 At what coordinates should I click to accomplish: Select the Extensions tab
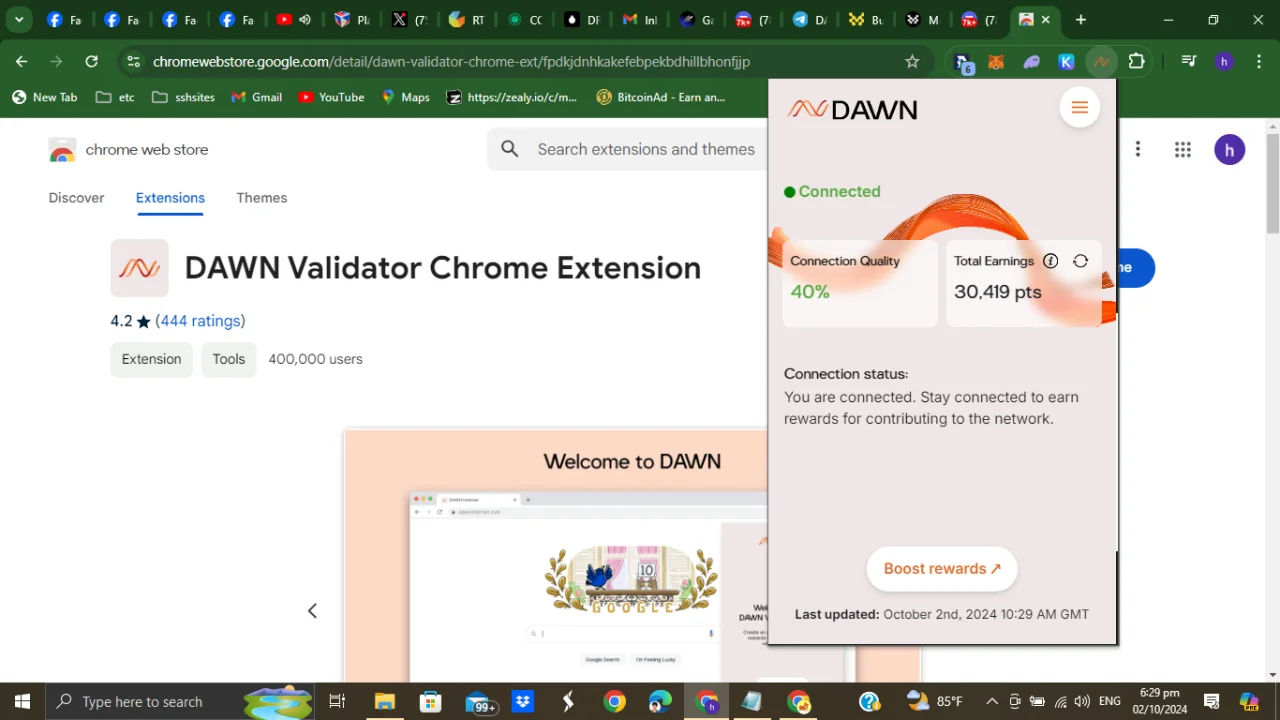point(170,198)
